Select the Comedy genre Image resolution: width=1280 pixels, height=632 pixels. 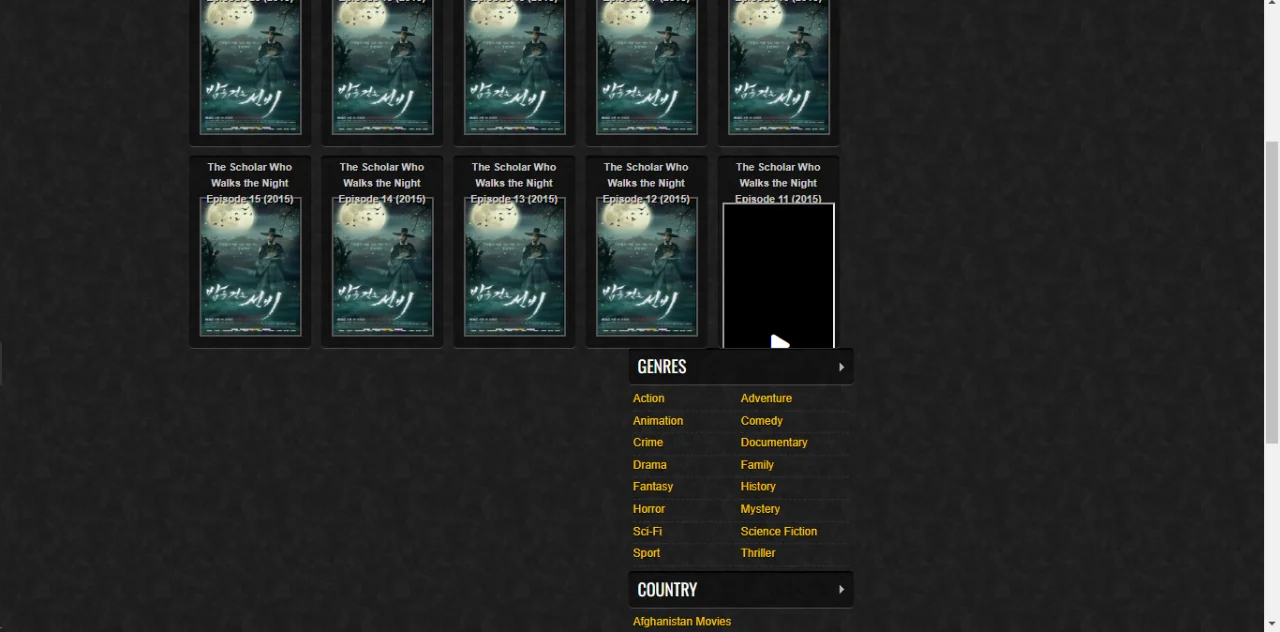(762, 421)
